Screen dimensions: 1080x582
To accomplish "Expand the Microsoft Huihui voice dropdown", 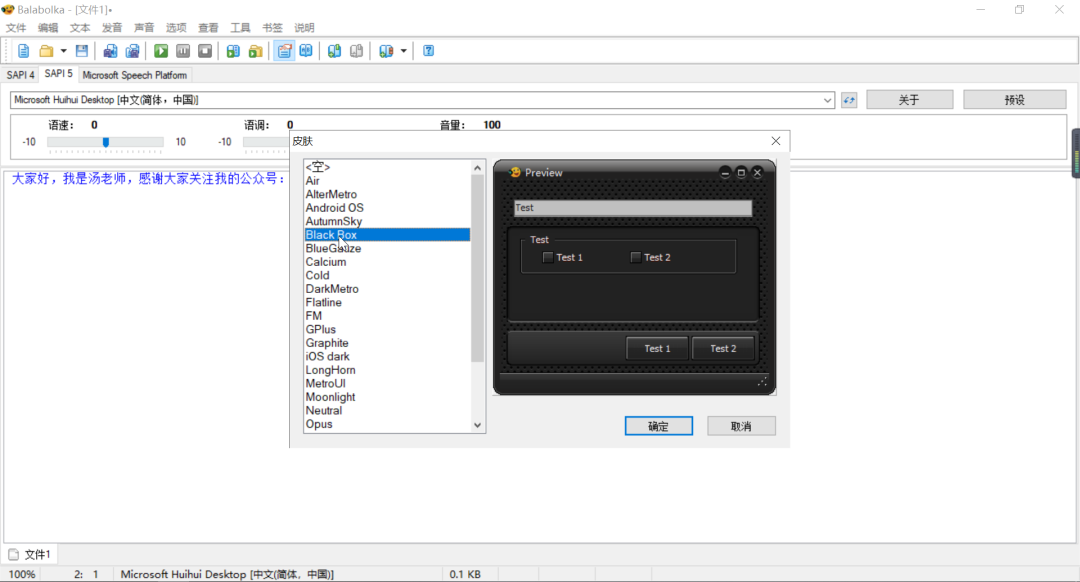I will click(x=828, y=100).
